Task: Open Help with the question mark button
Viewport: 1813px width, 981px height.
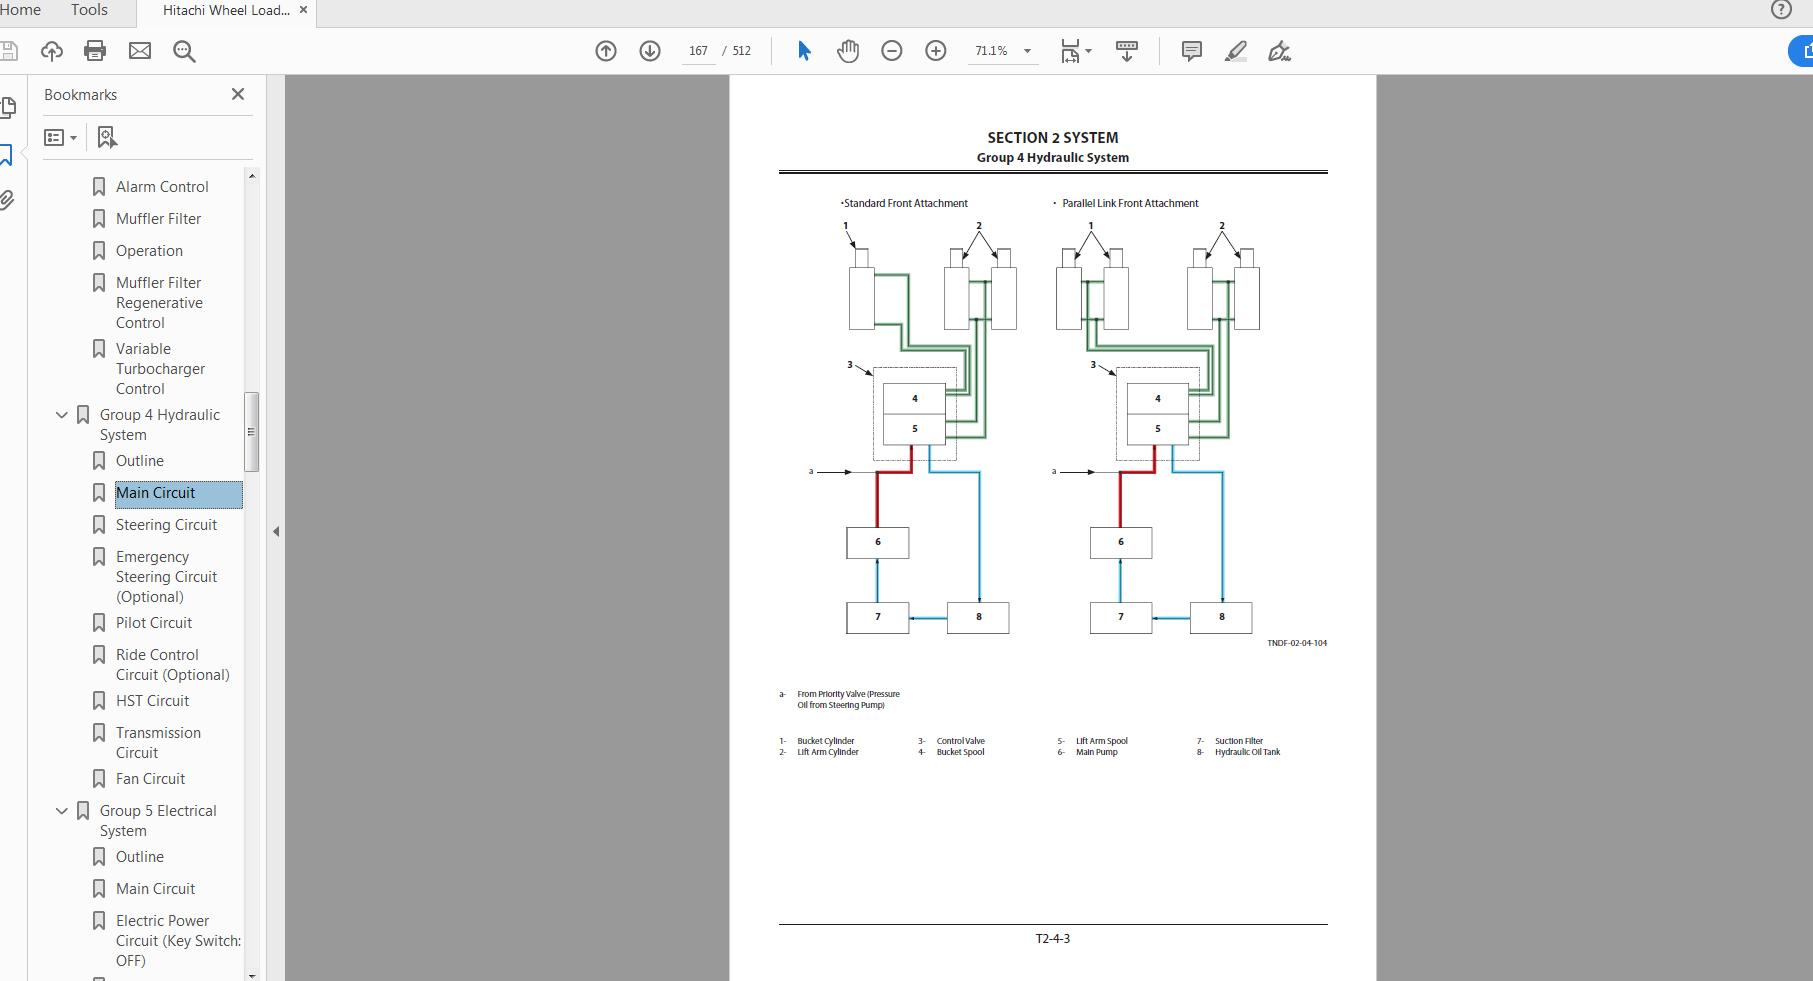Action: tap(1781, 10)
